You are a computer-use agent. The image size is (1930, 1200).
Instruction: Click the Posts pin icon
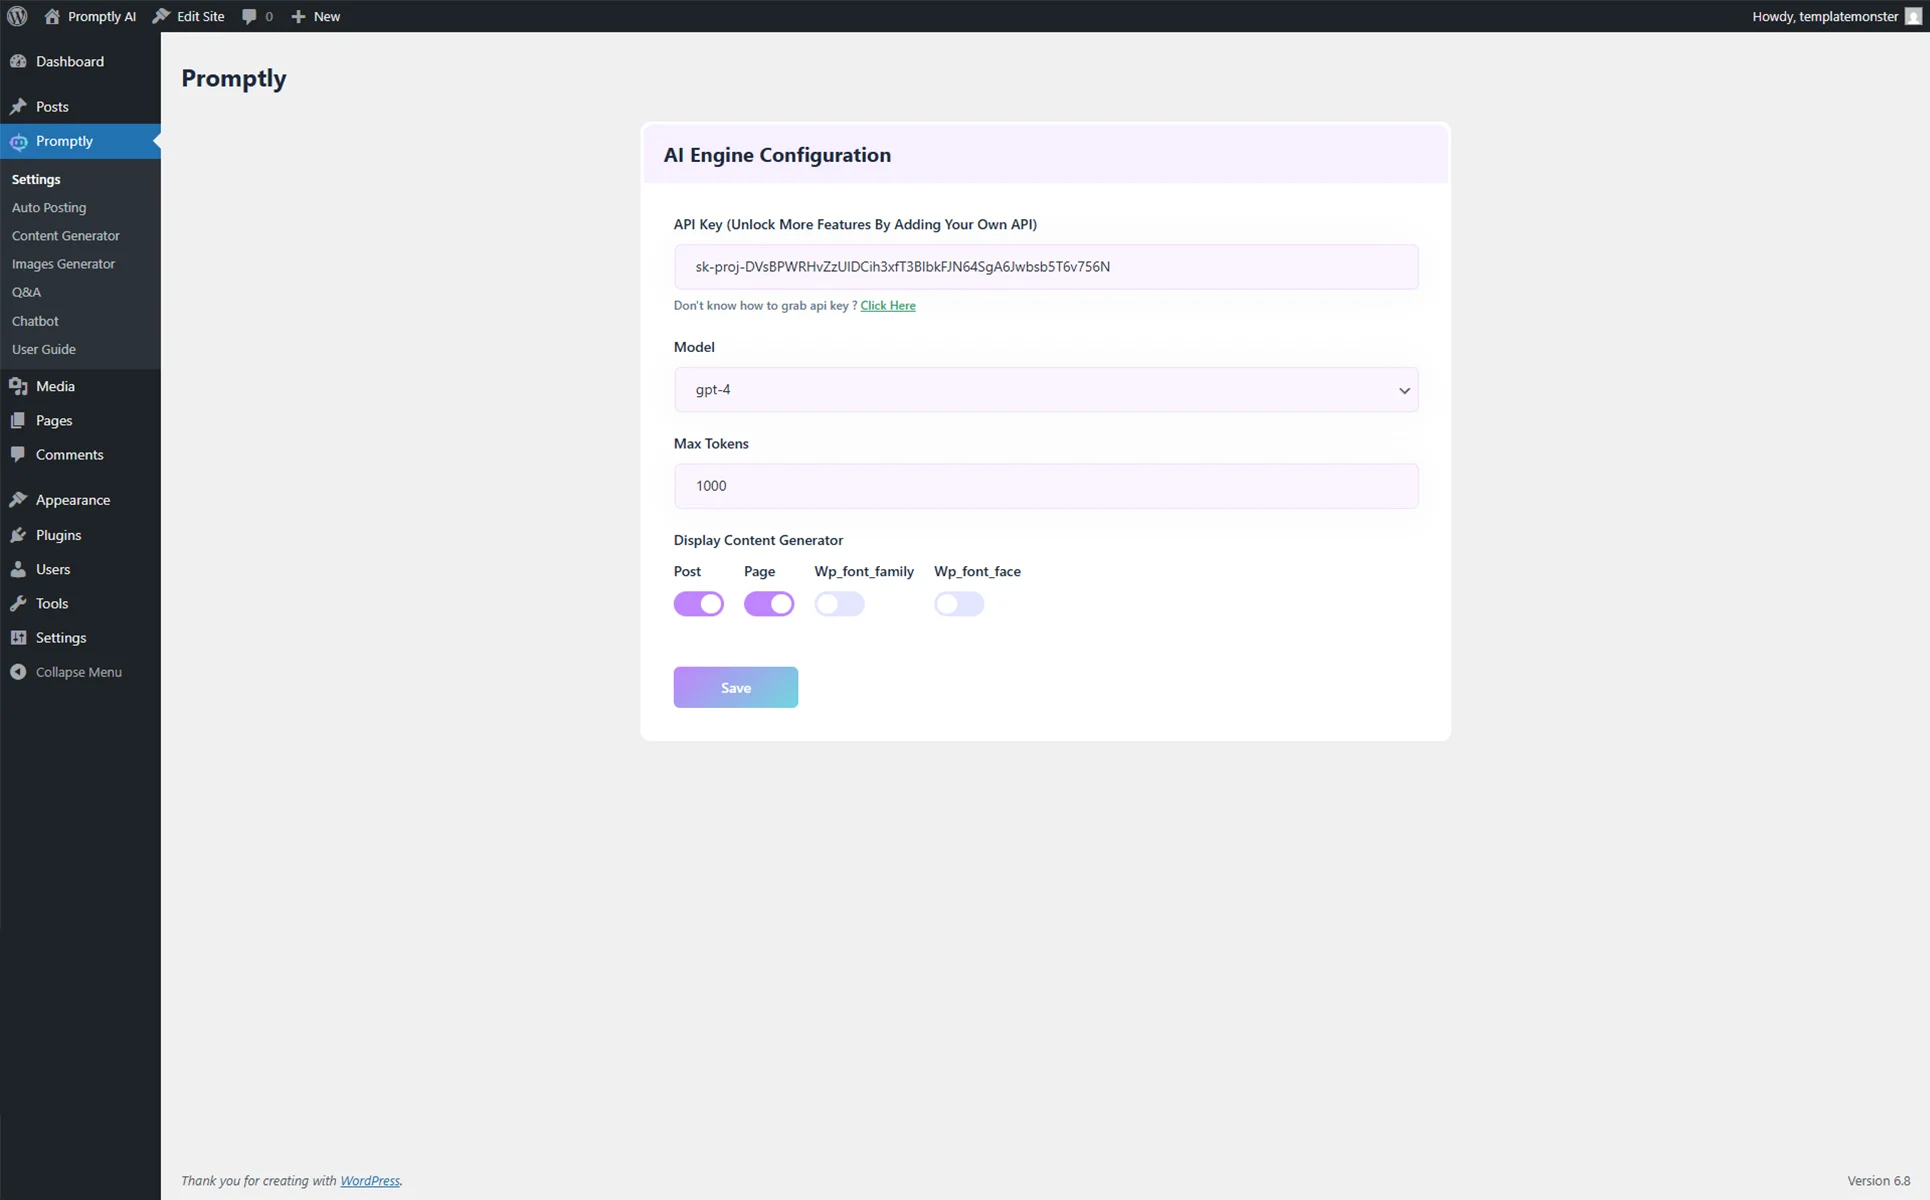tap(18, 106)
